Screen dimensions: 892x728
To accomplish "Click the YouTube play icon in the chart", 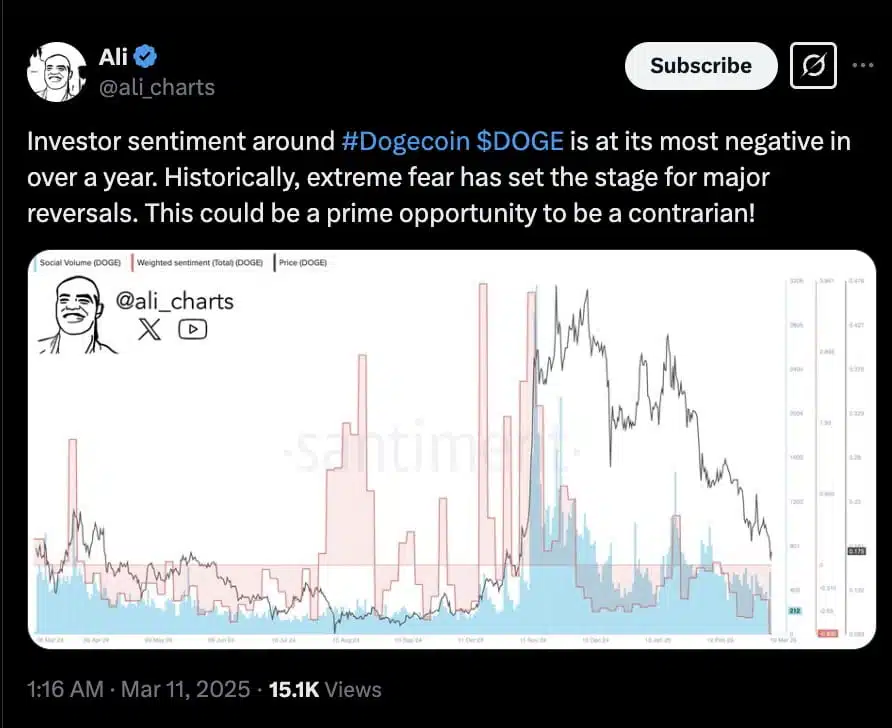I will 192,329.
